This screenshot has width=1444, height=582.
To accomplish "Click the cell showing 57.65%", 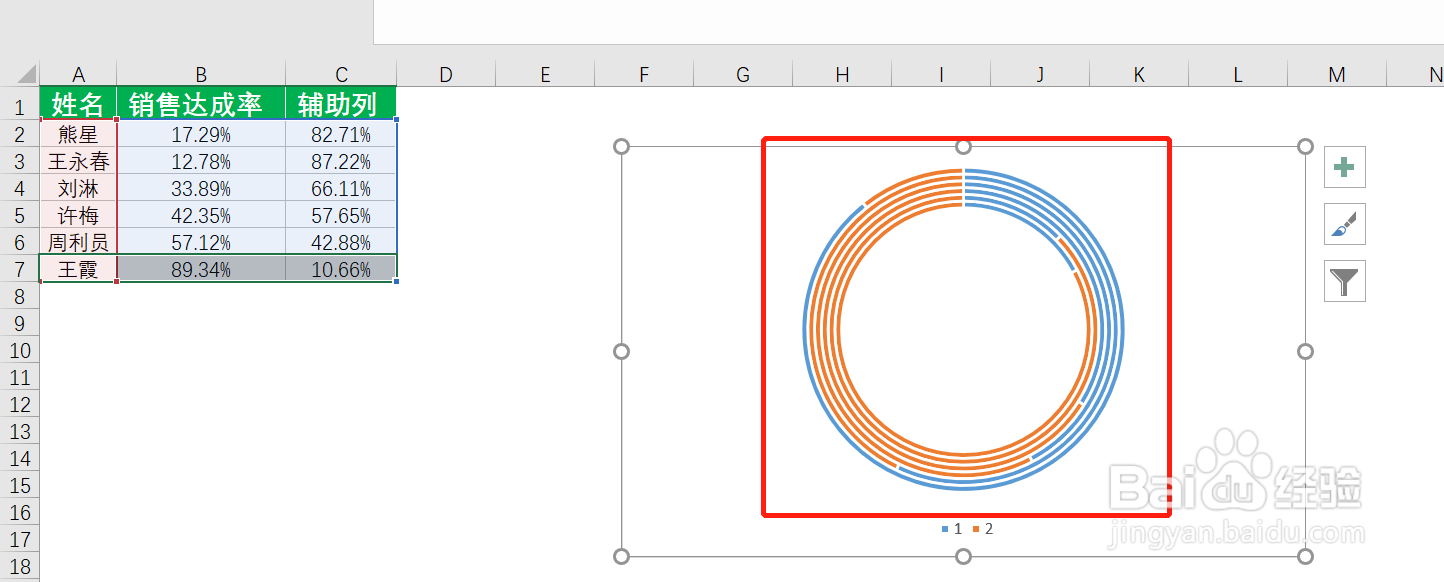I will coord(341,215).
